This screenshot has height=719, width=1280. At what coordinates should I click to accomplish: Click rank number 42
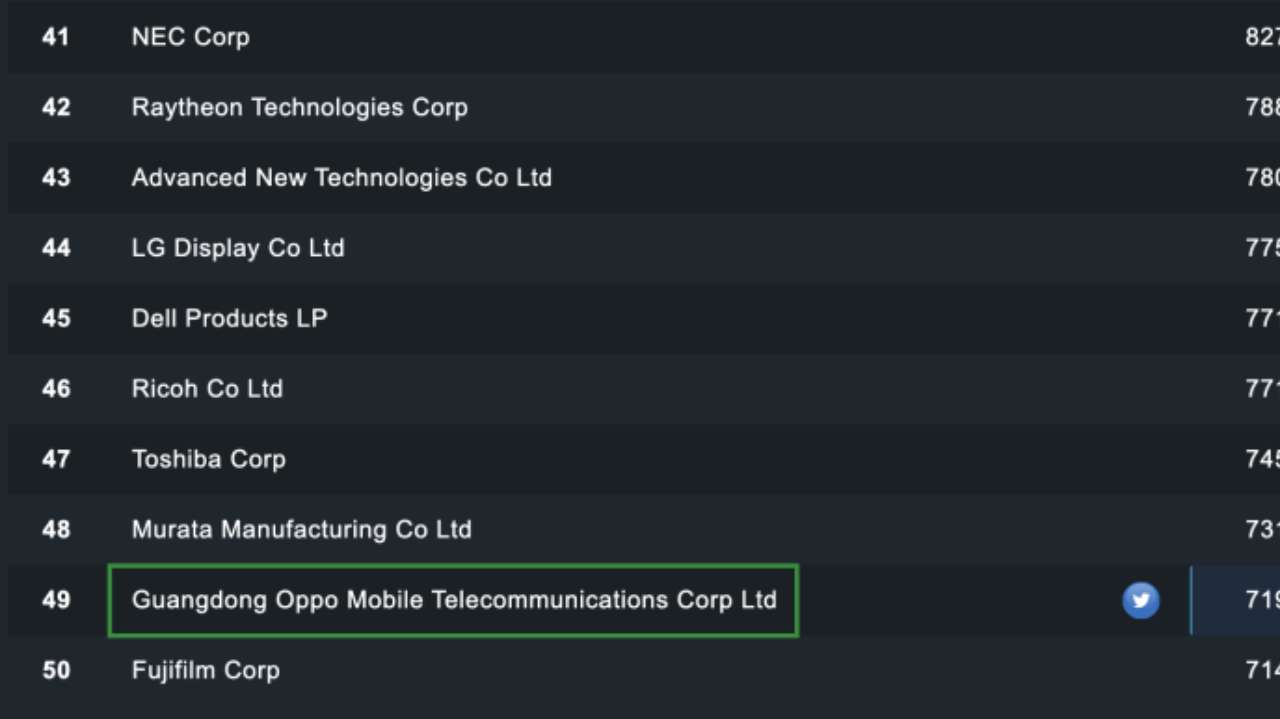tap(56, 107)
